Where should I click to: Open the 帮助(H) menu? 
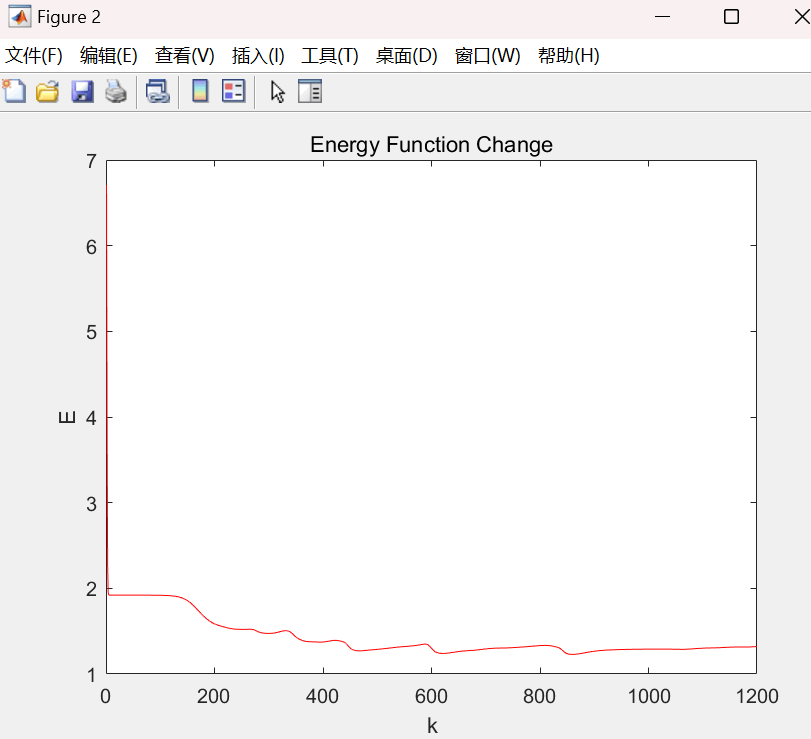pos(568,56)
